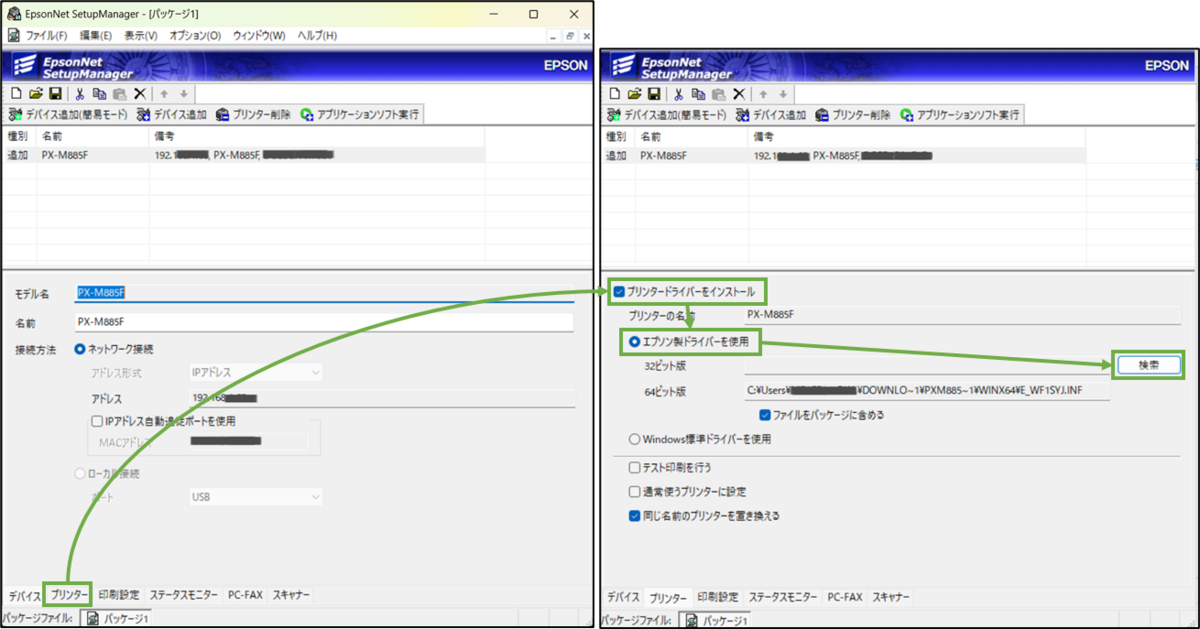Click the Save floppy icon in right window
Viewport: 1200px width, 629px height.
654,94
